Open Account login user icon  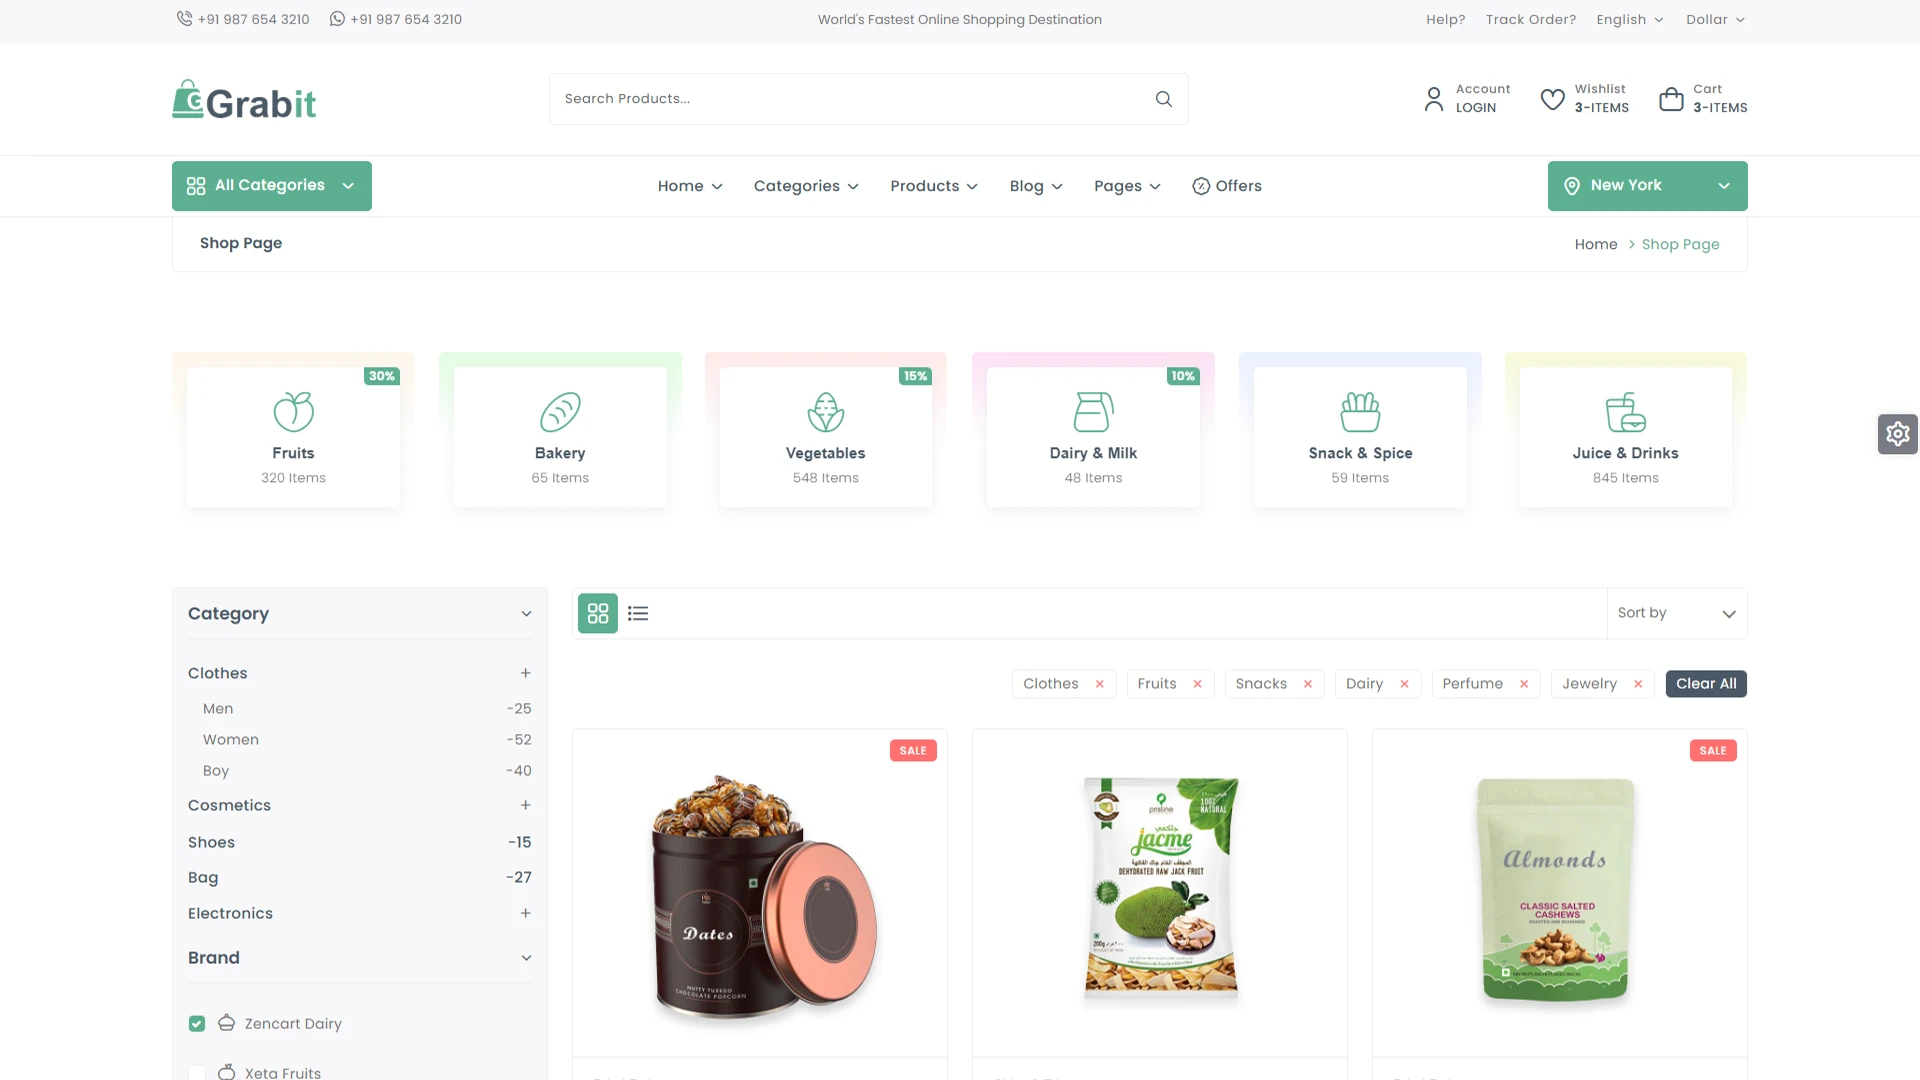click(1433, 99)
